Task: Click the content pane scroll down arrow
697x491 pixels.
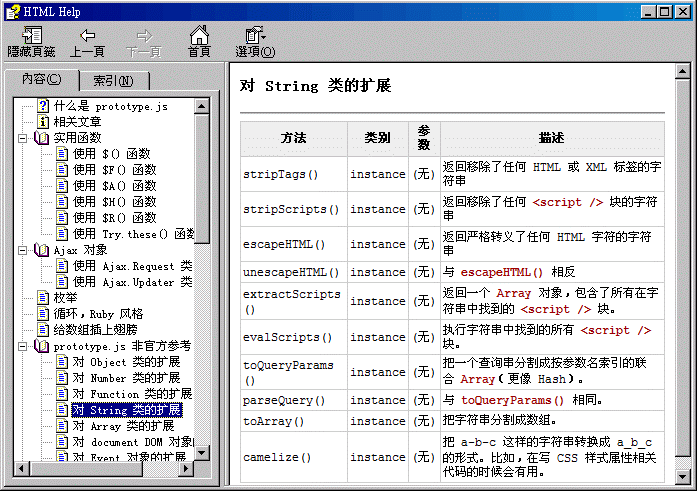Action: 682,477
